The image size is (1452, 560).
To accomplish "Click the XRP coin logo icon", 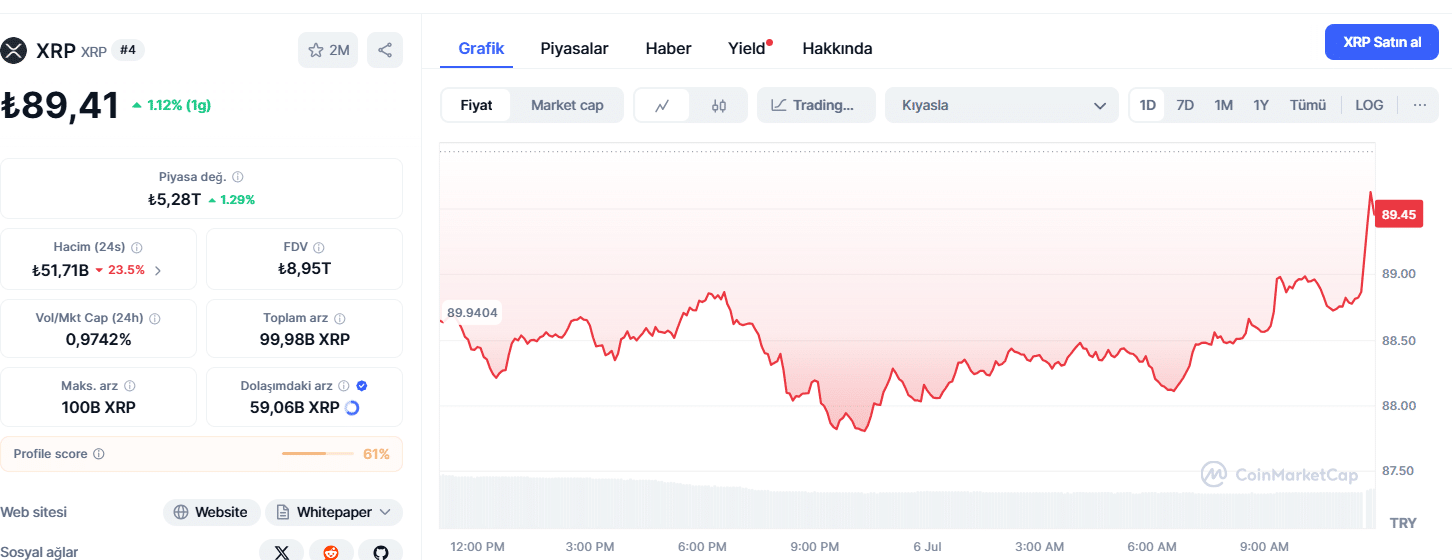I will (13, 50).
